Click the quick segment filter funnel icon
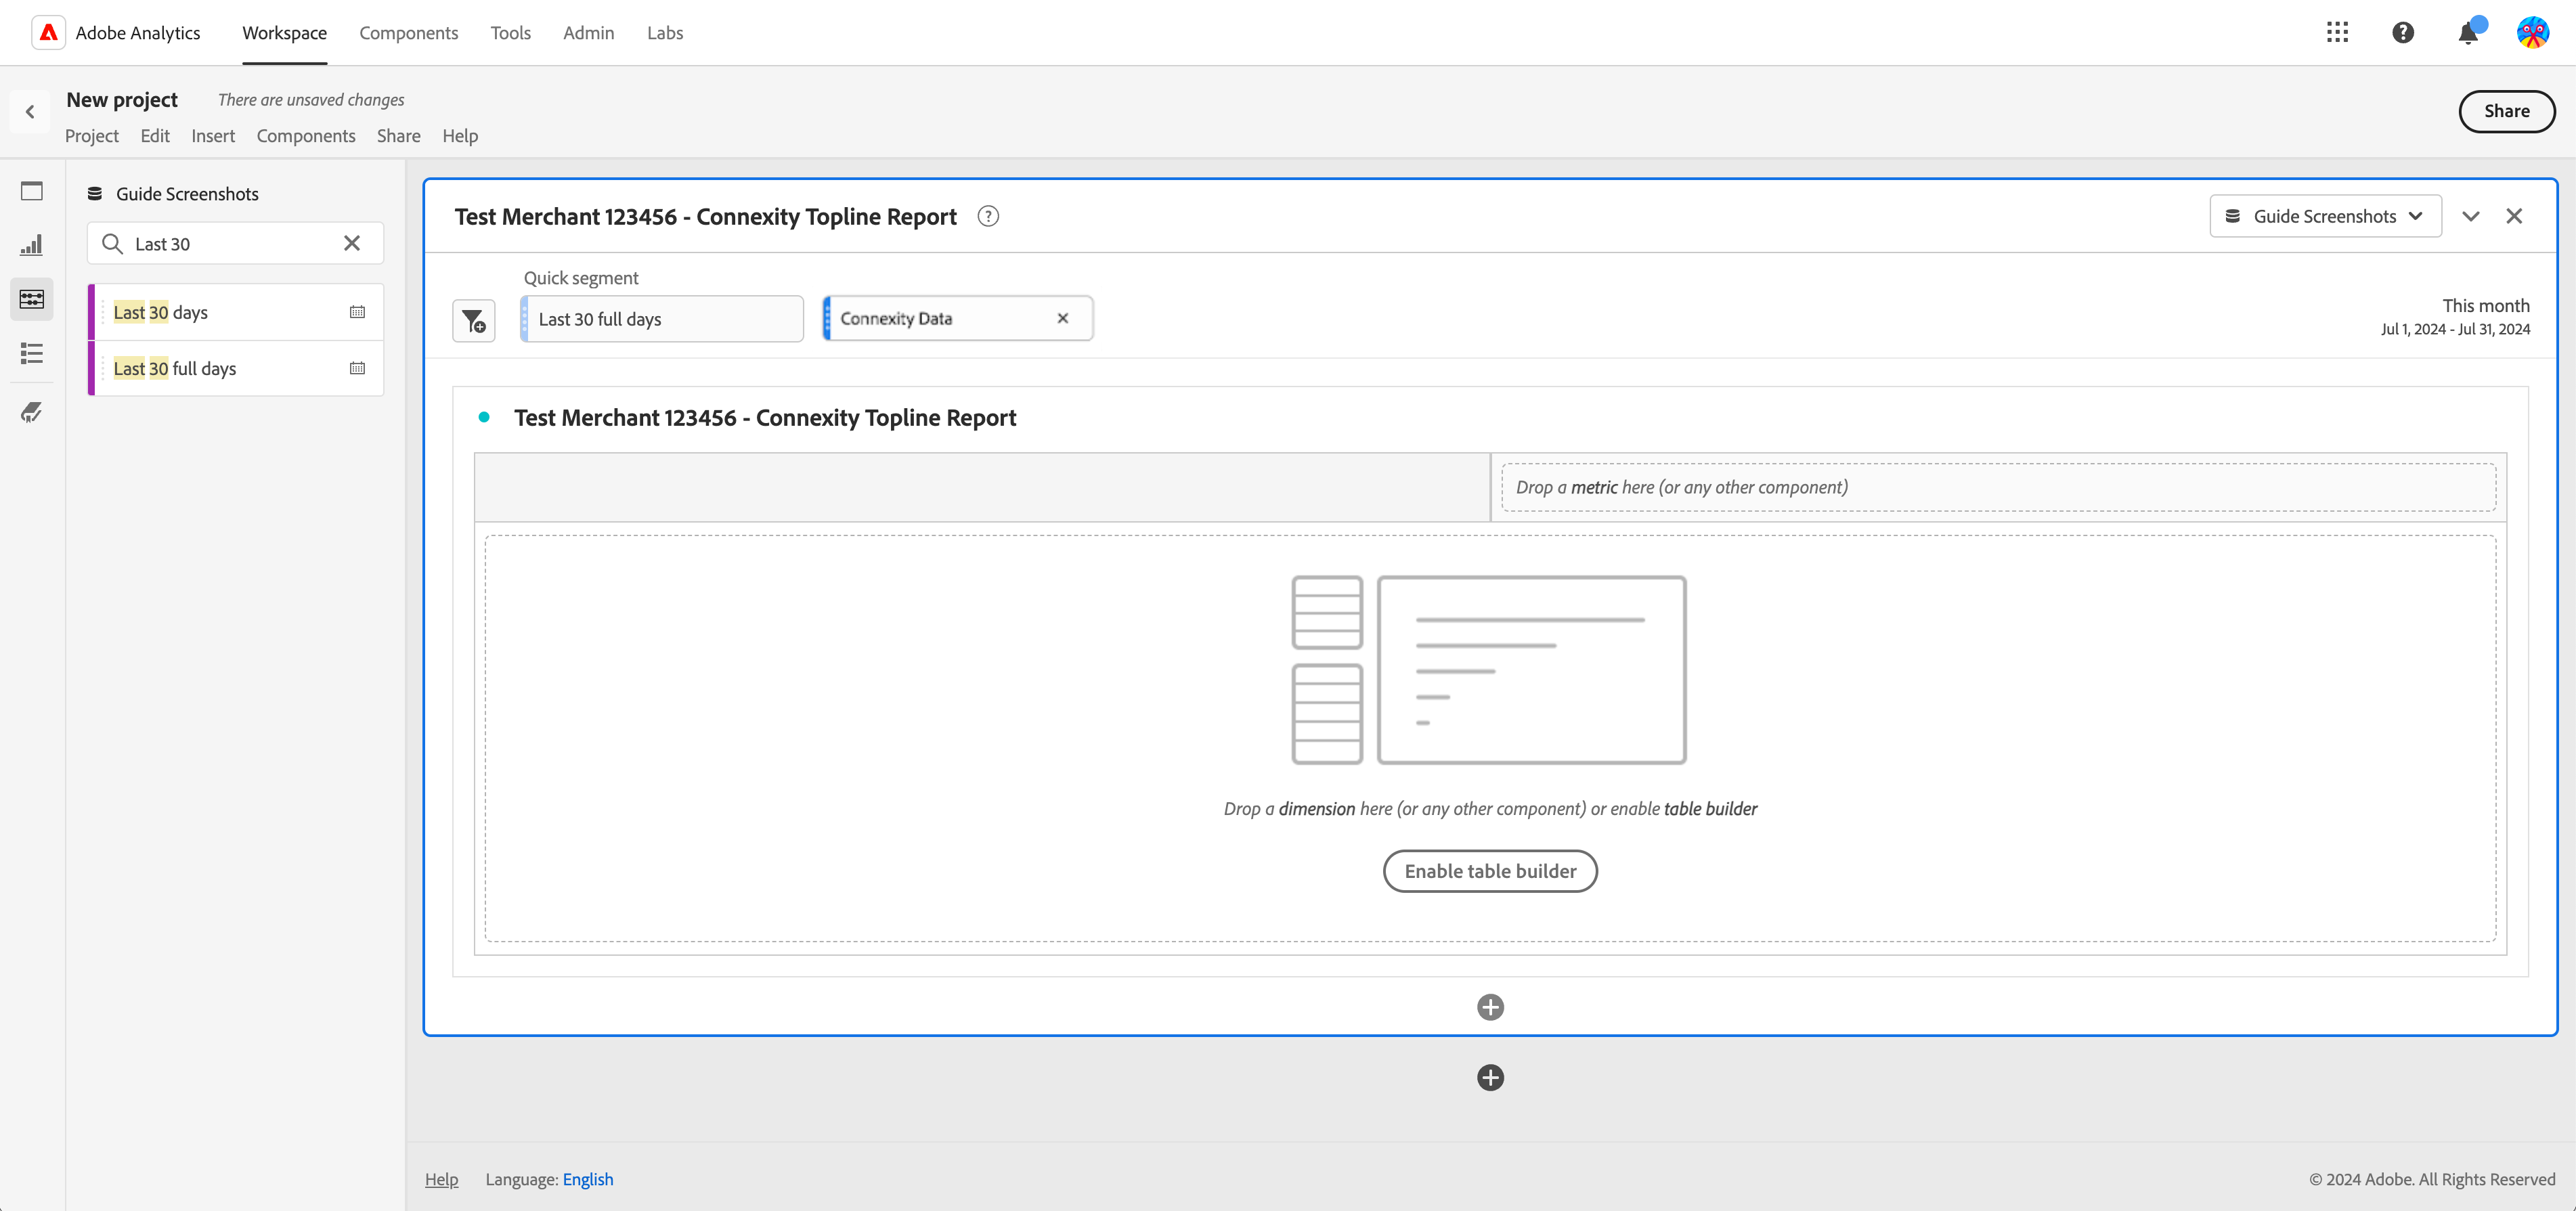Viewport: 2576px width, 1211px height. click(474, 320)
